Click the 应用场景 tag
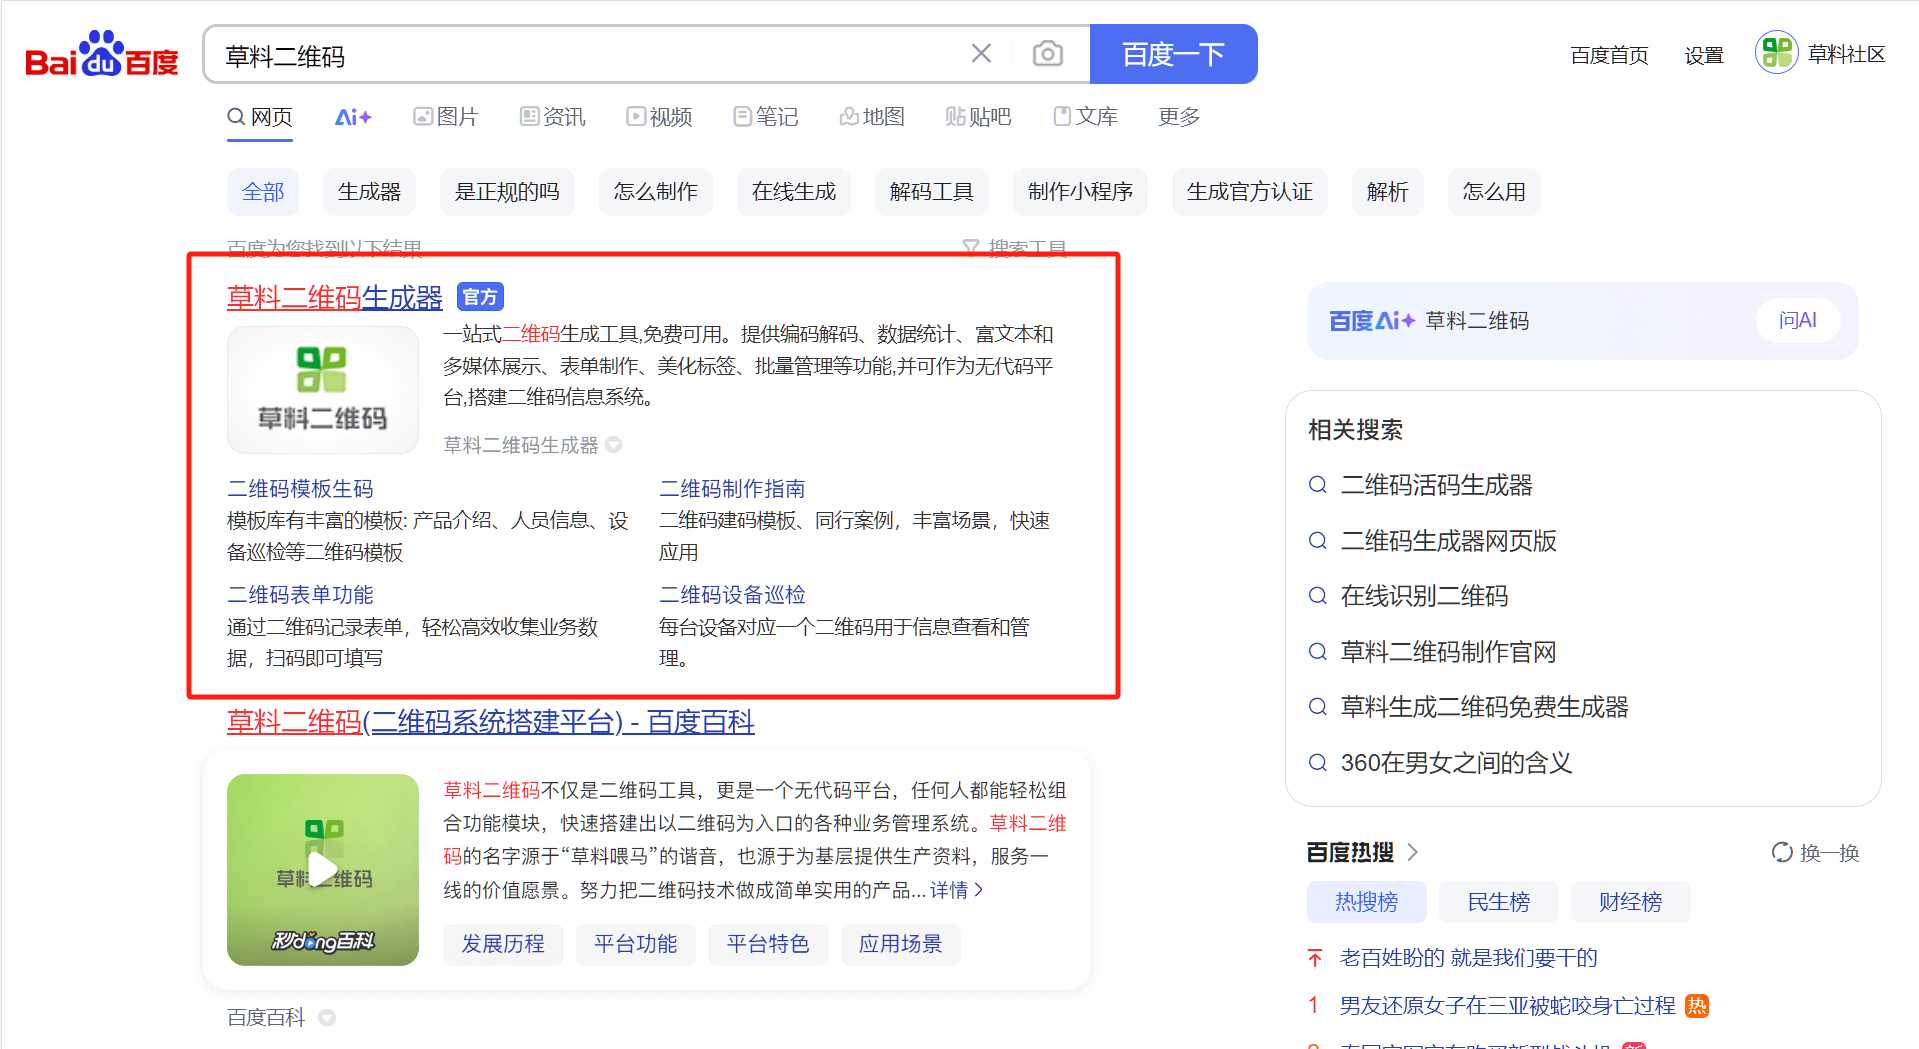This screenshot has width=1919, height=1049. click(x=900, y=944)
